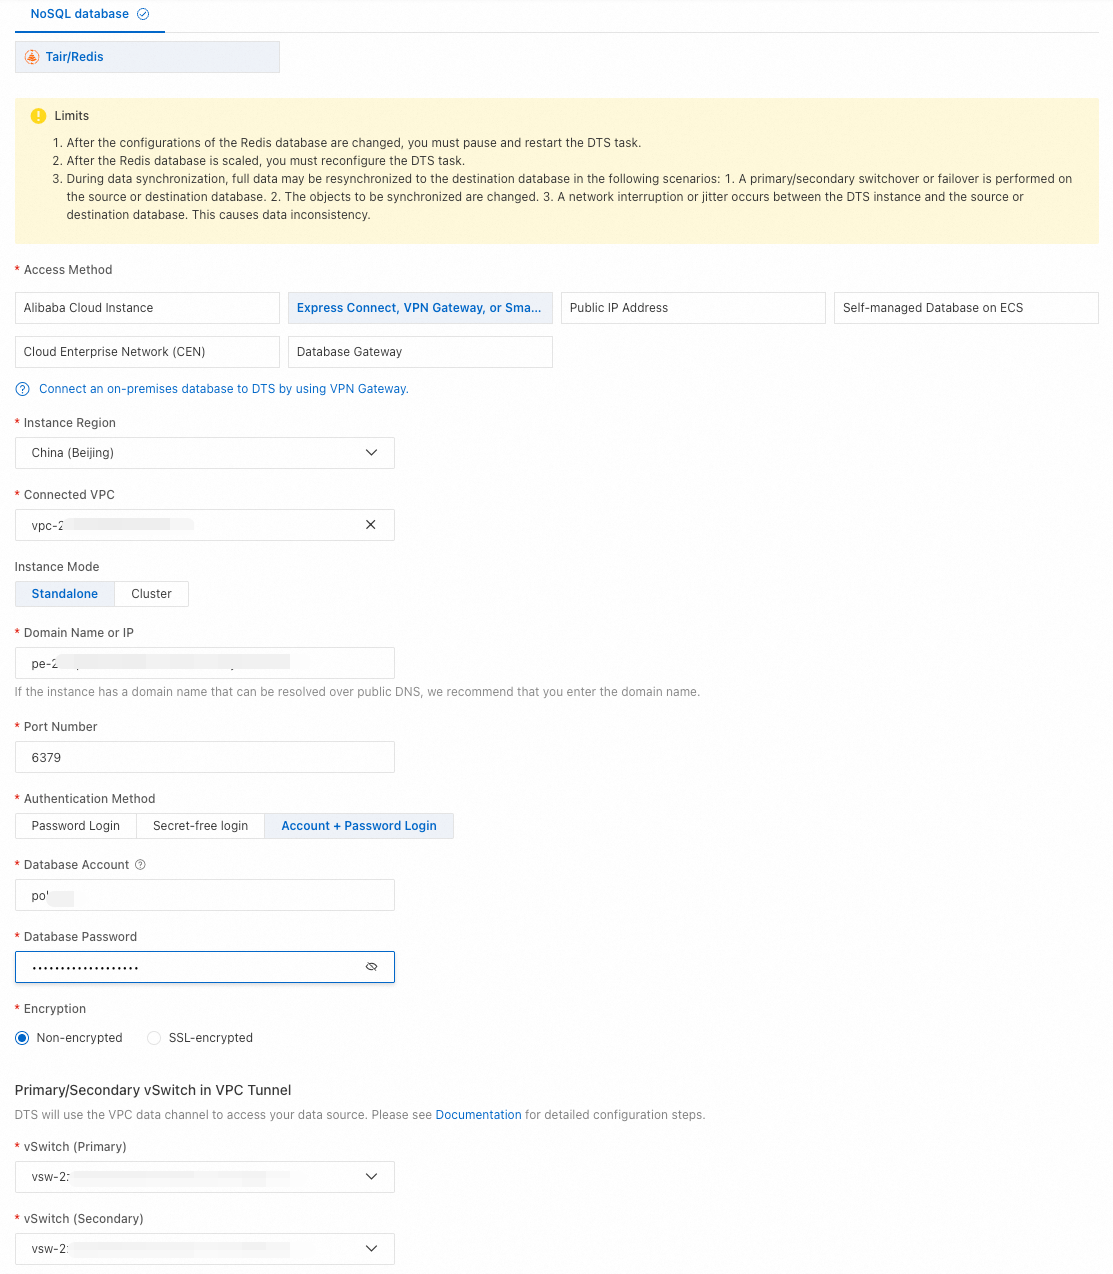Select Password Login authentication
The height and width of the screenshot is (1274, 1113).
[x=76, y=826]
